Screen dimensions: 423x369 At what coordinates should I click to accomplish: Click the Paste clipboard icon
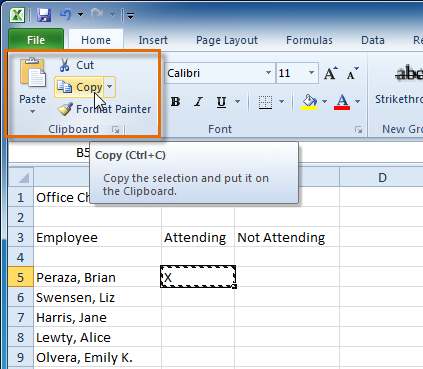point(33,74)
